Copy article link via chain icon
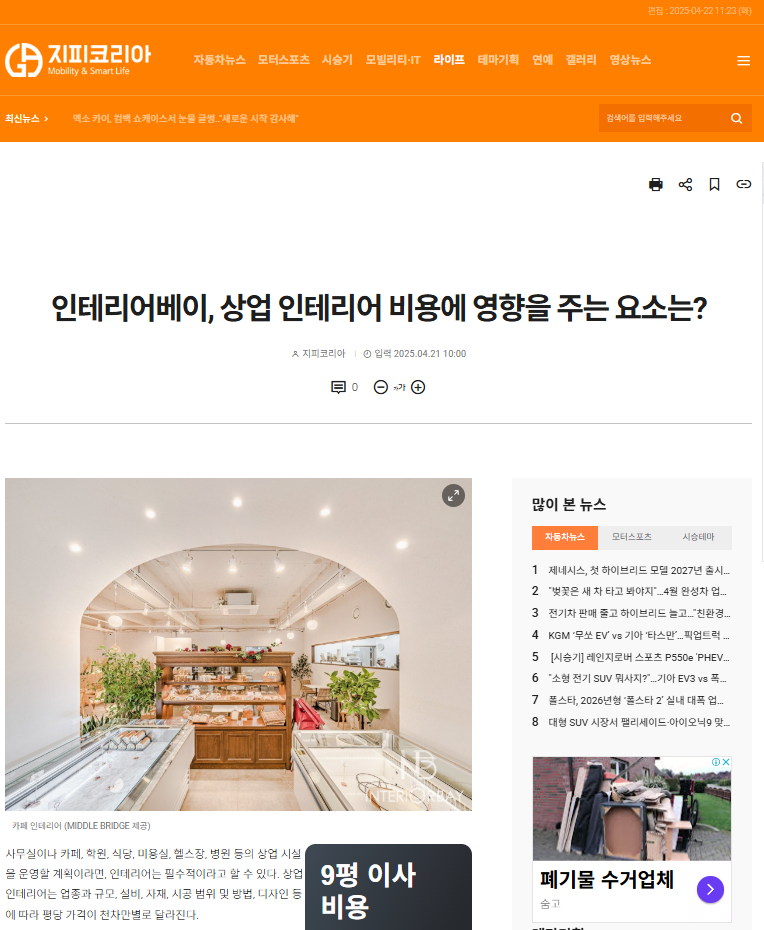The height and width of the screenshot is (930, 764). (x=743, y=184)
